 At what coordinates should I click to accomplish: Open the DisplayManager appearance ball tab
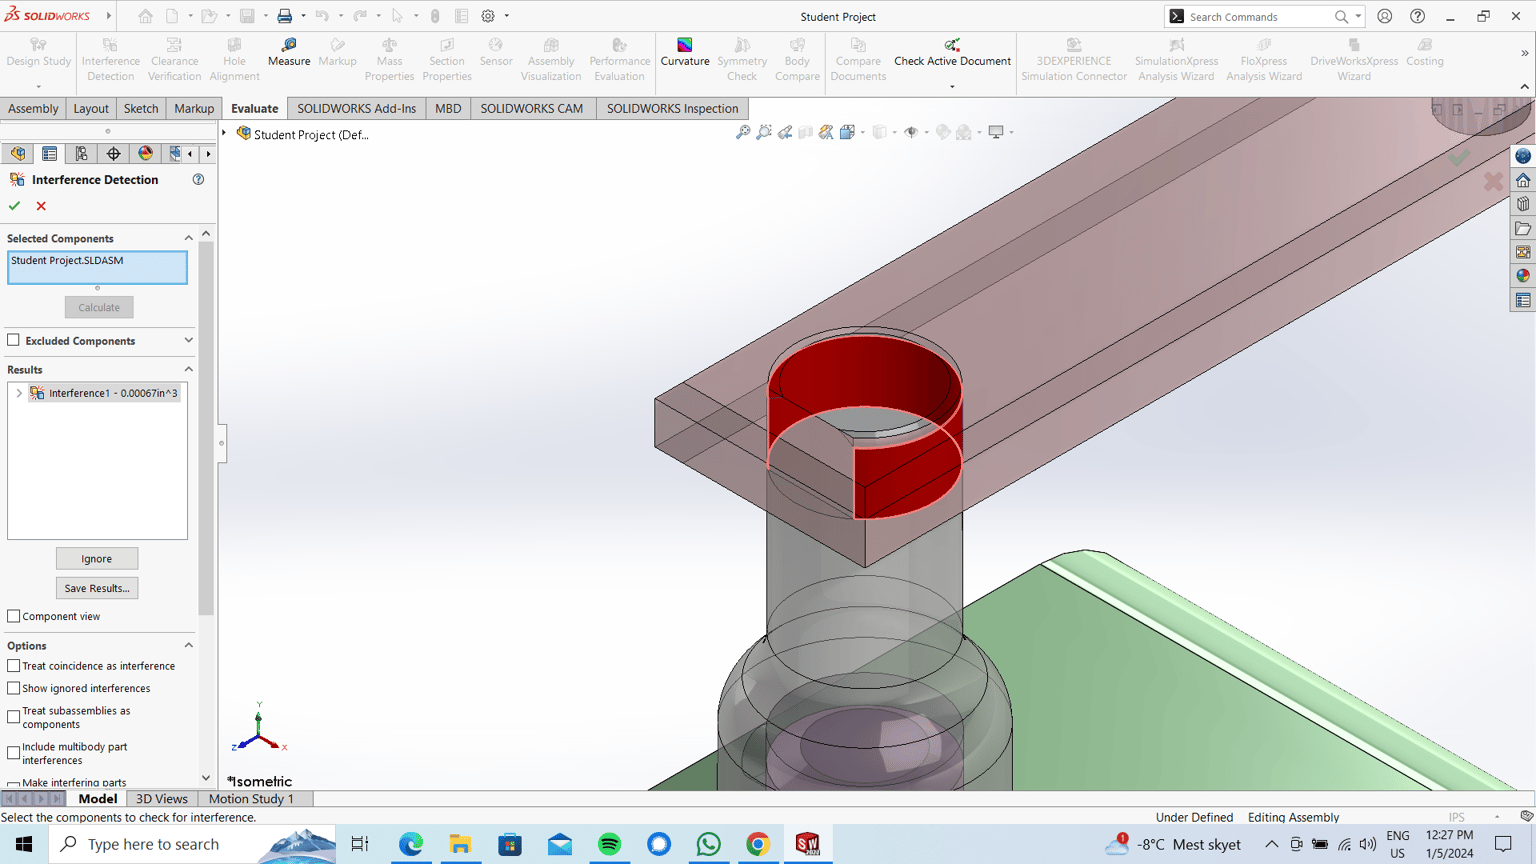[x=145, y=153]
